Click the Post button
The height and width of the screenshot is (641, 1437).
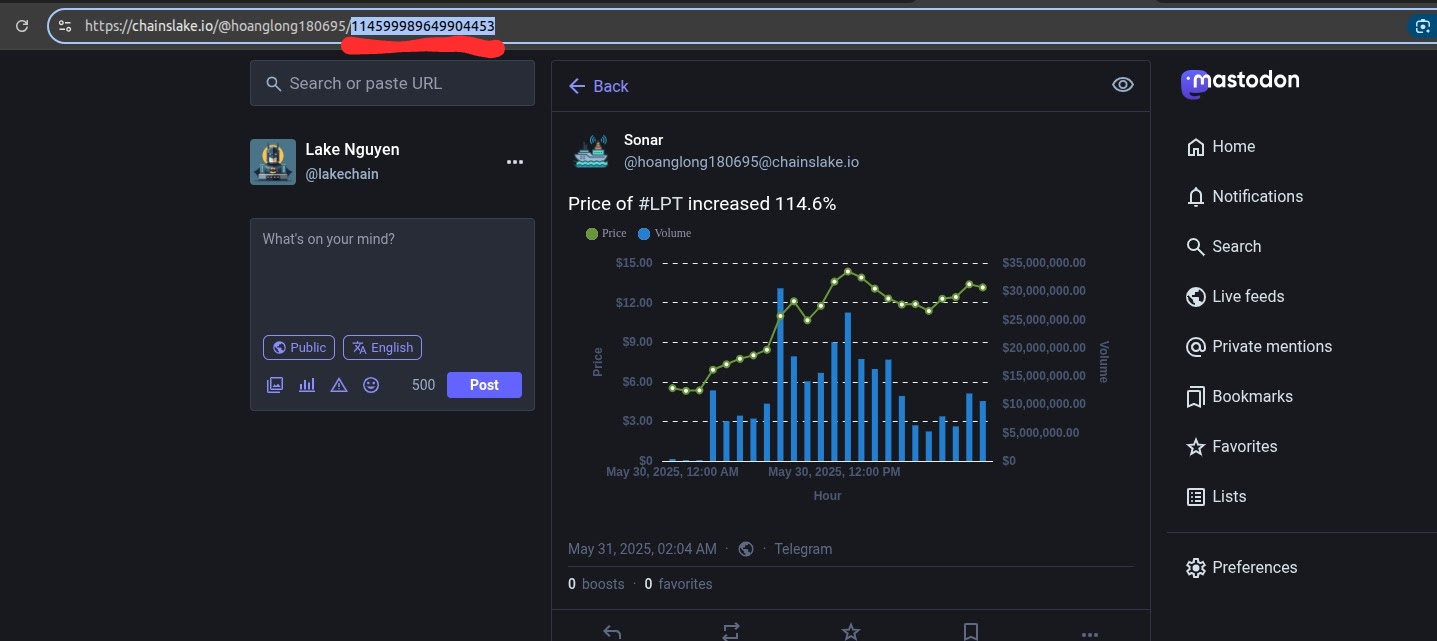(x=484, y=385)
